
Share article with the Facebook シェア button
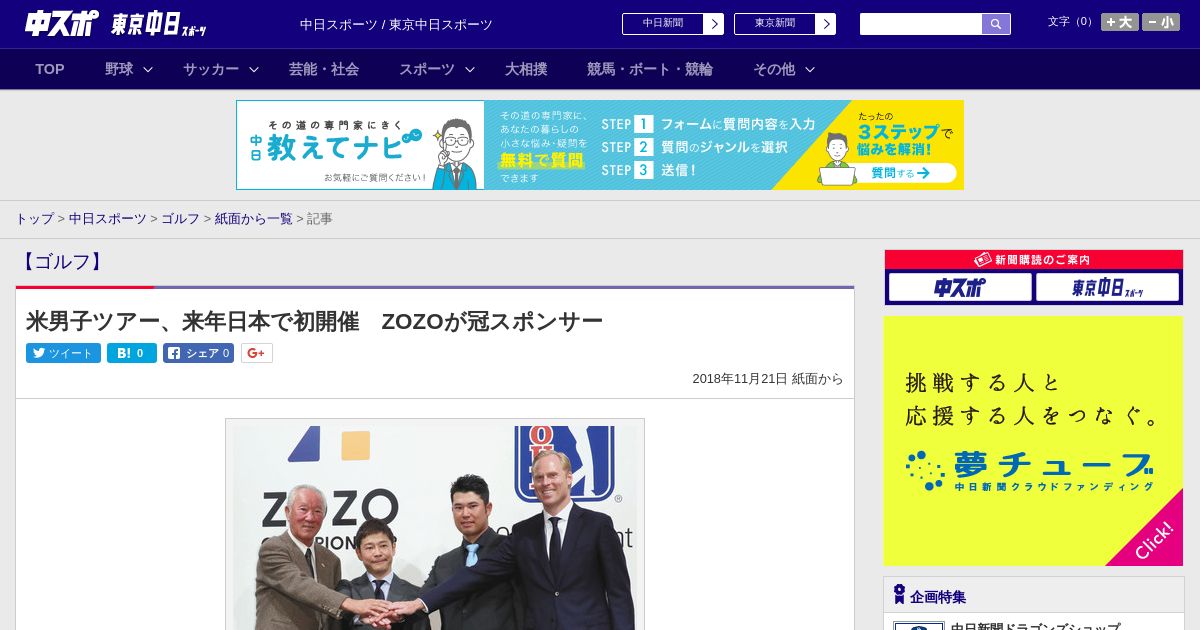tap(199, 353)
